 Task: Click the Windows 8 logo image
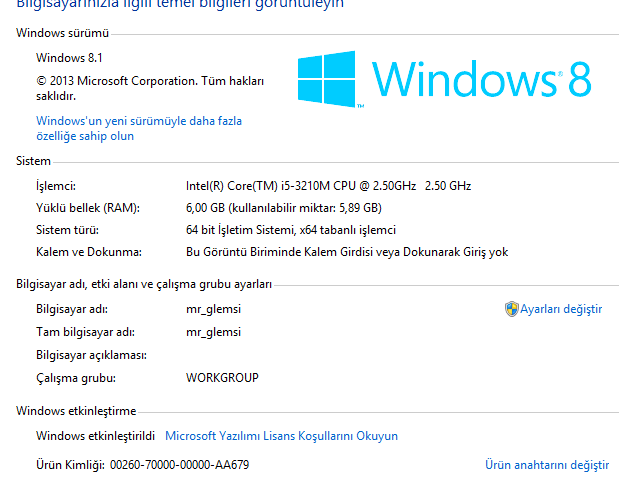pos(444,79)
